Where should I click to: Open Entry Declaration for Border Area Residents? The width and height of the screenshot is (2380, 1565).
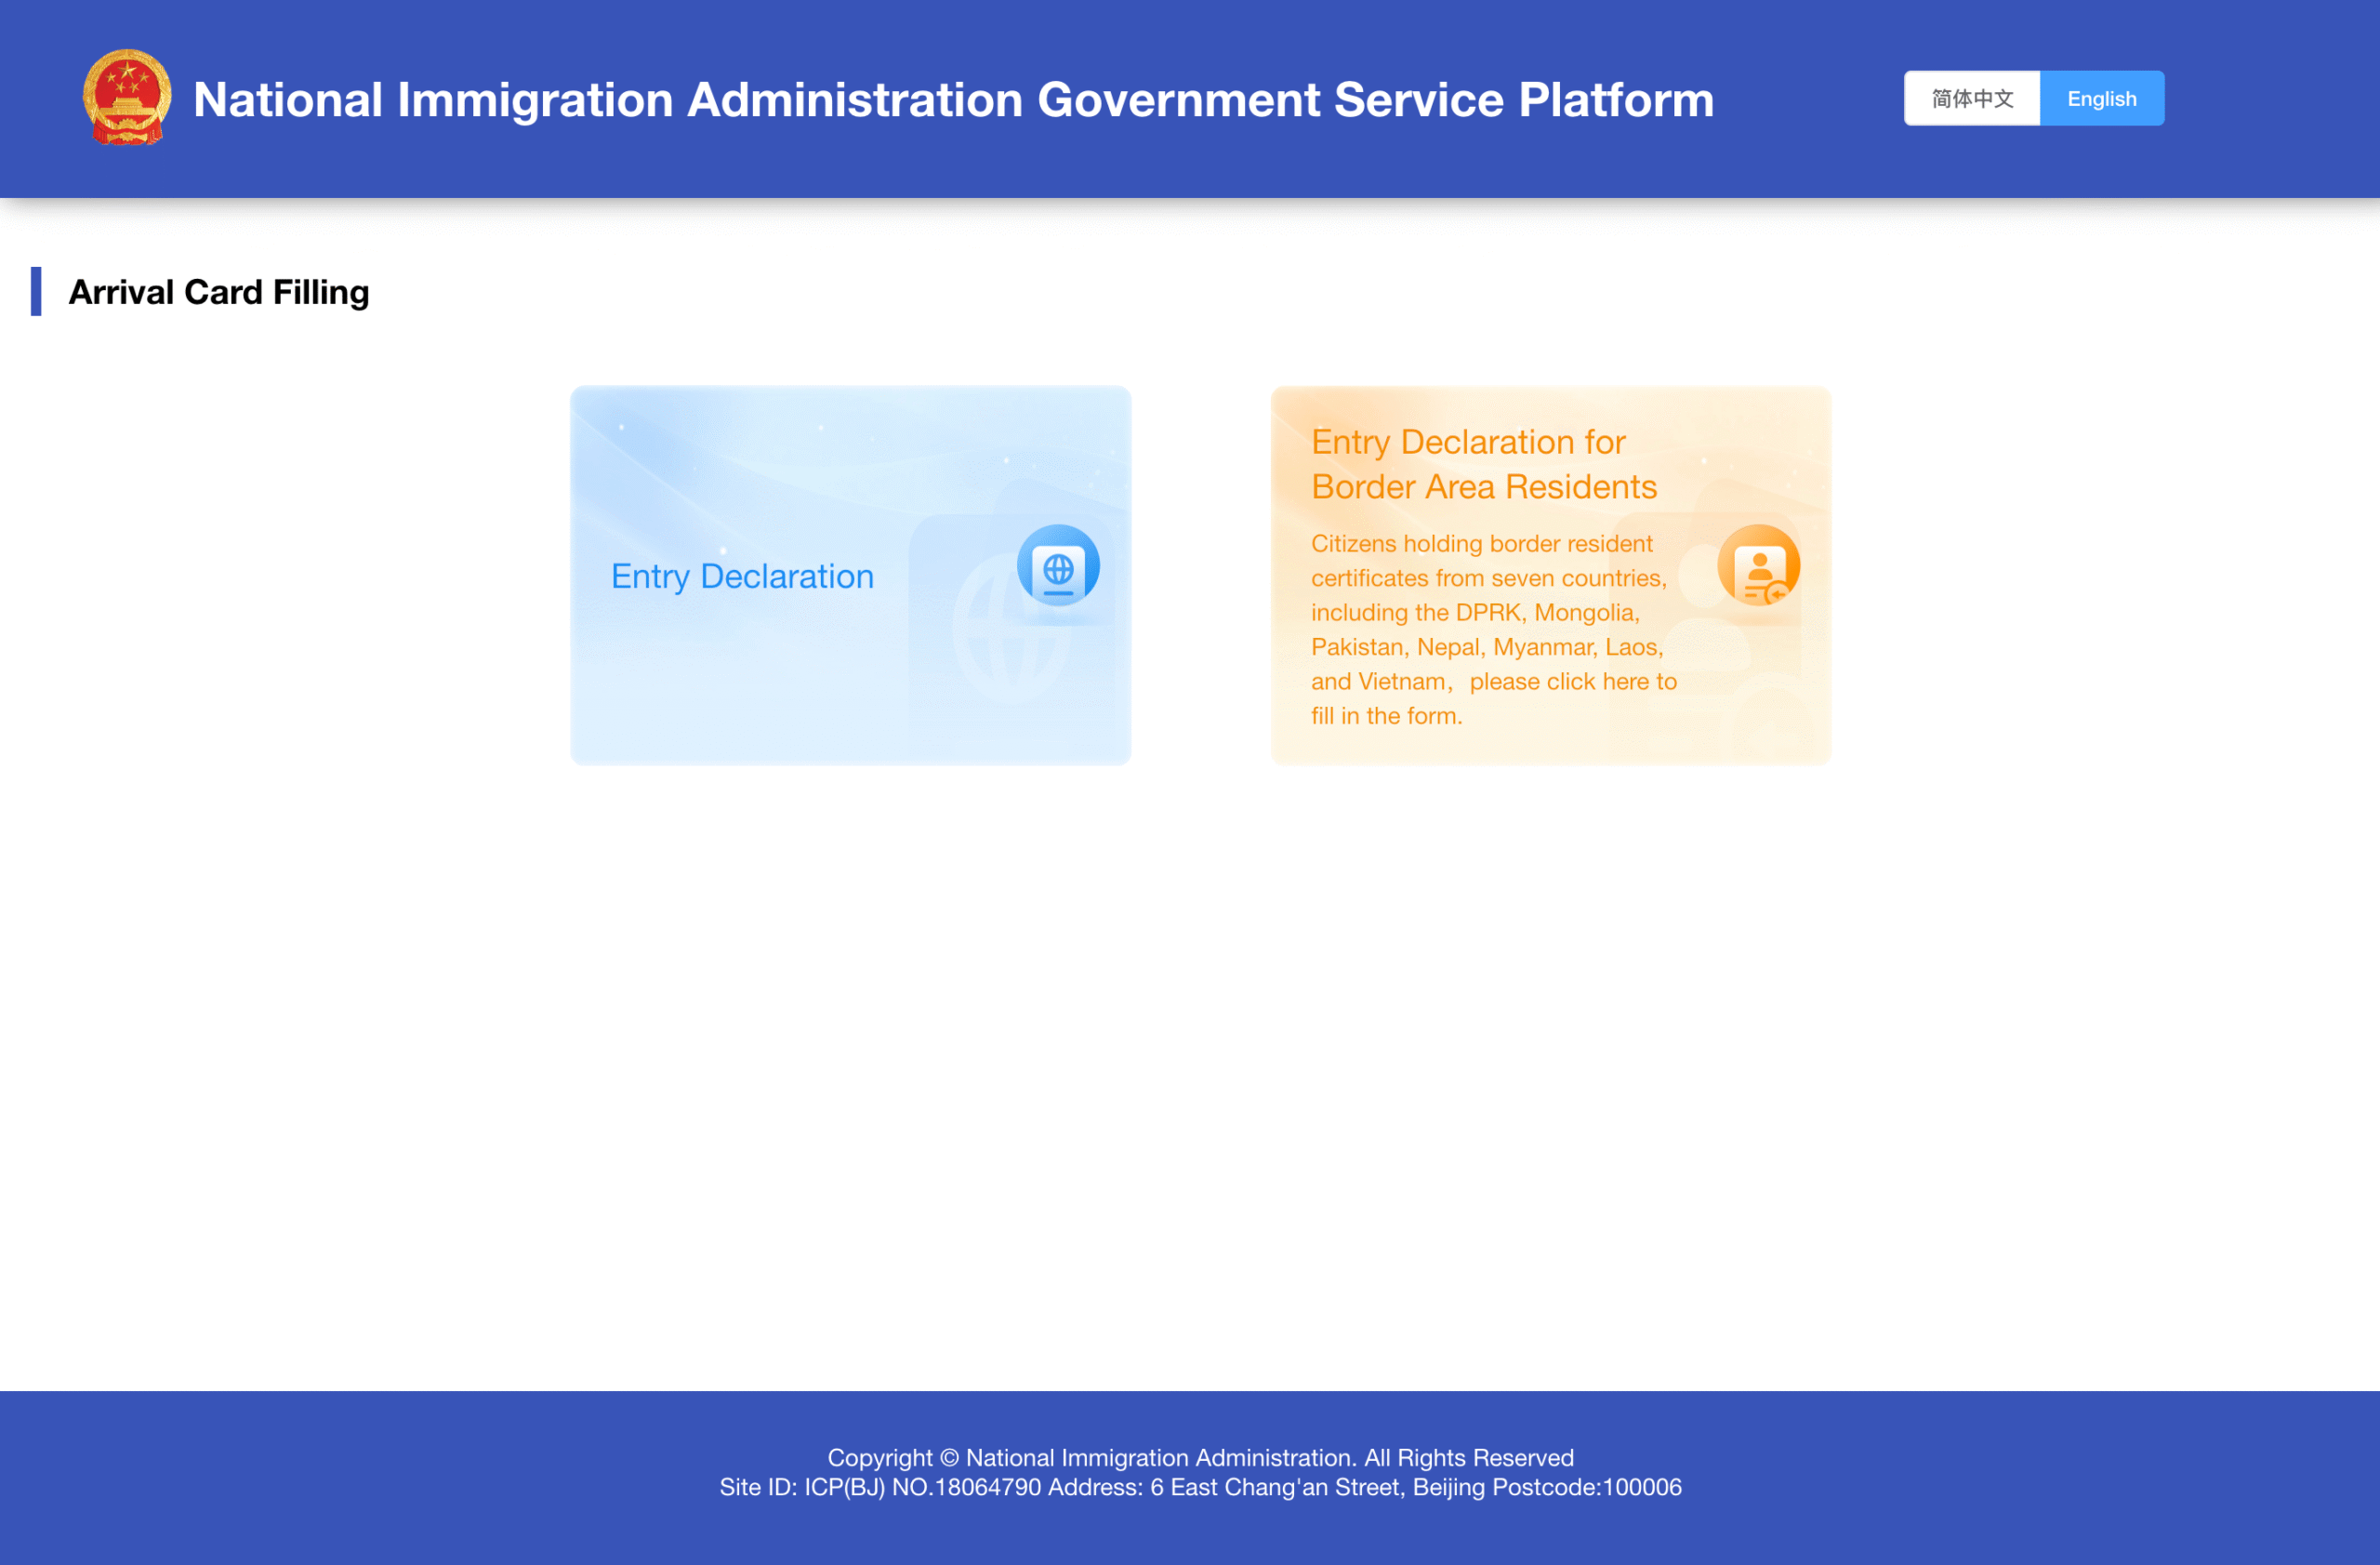[x=1549, y=576]
